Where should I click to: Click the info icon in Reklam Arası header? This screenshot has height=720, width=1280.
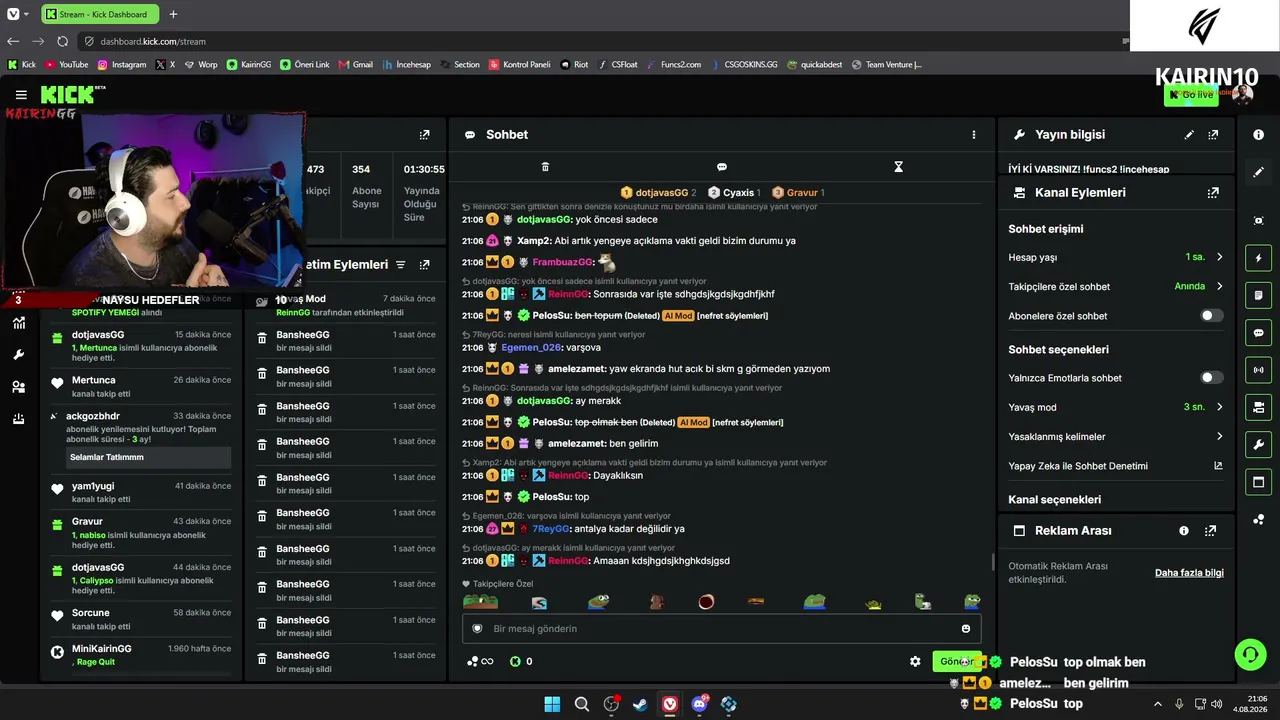coord(1184,531)
